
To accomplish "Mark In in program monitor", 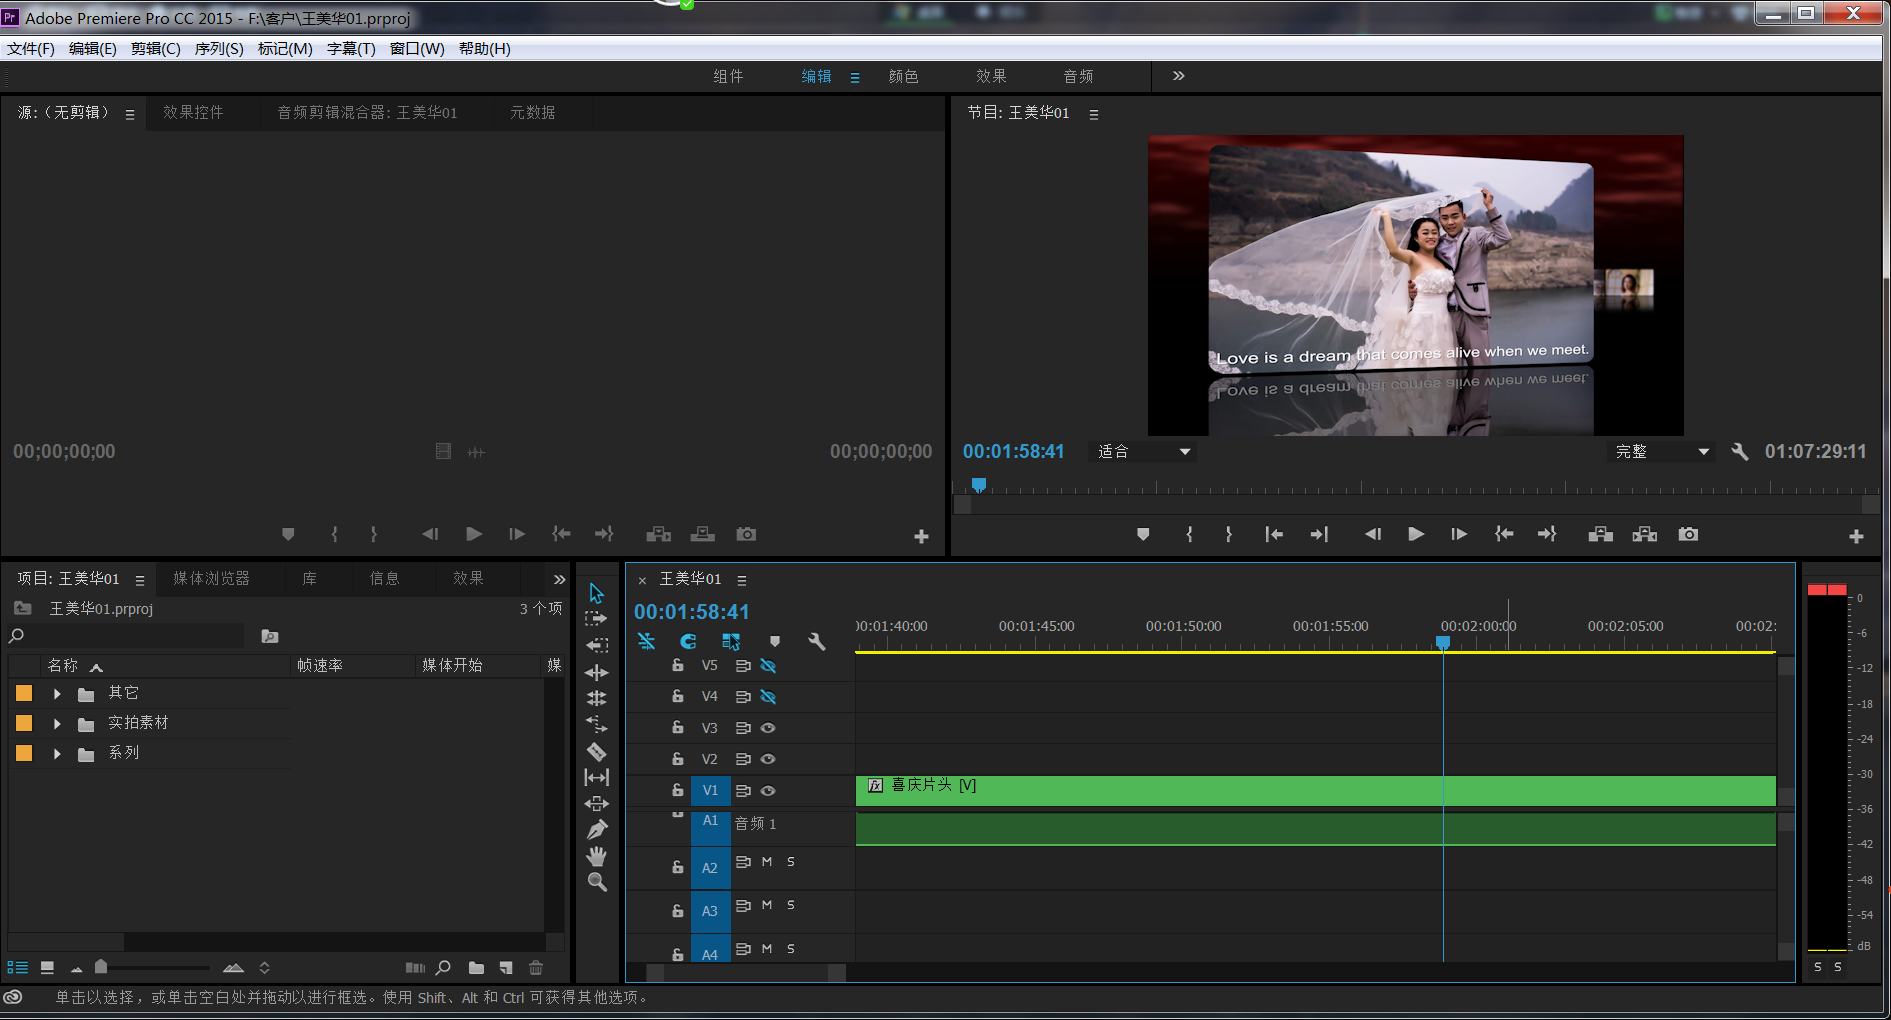I will pos(1189,534).
